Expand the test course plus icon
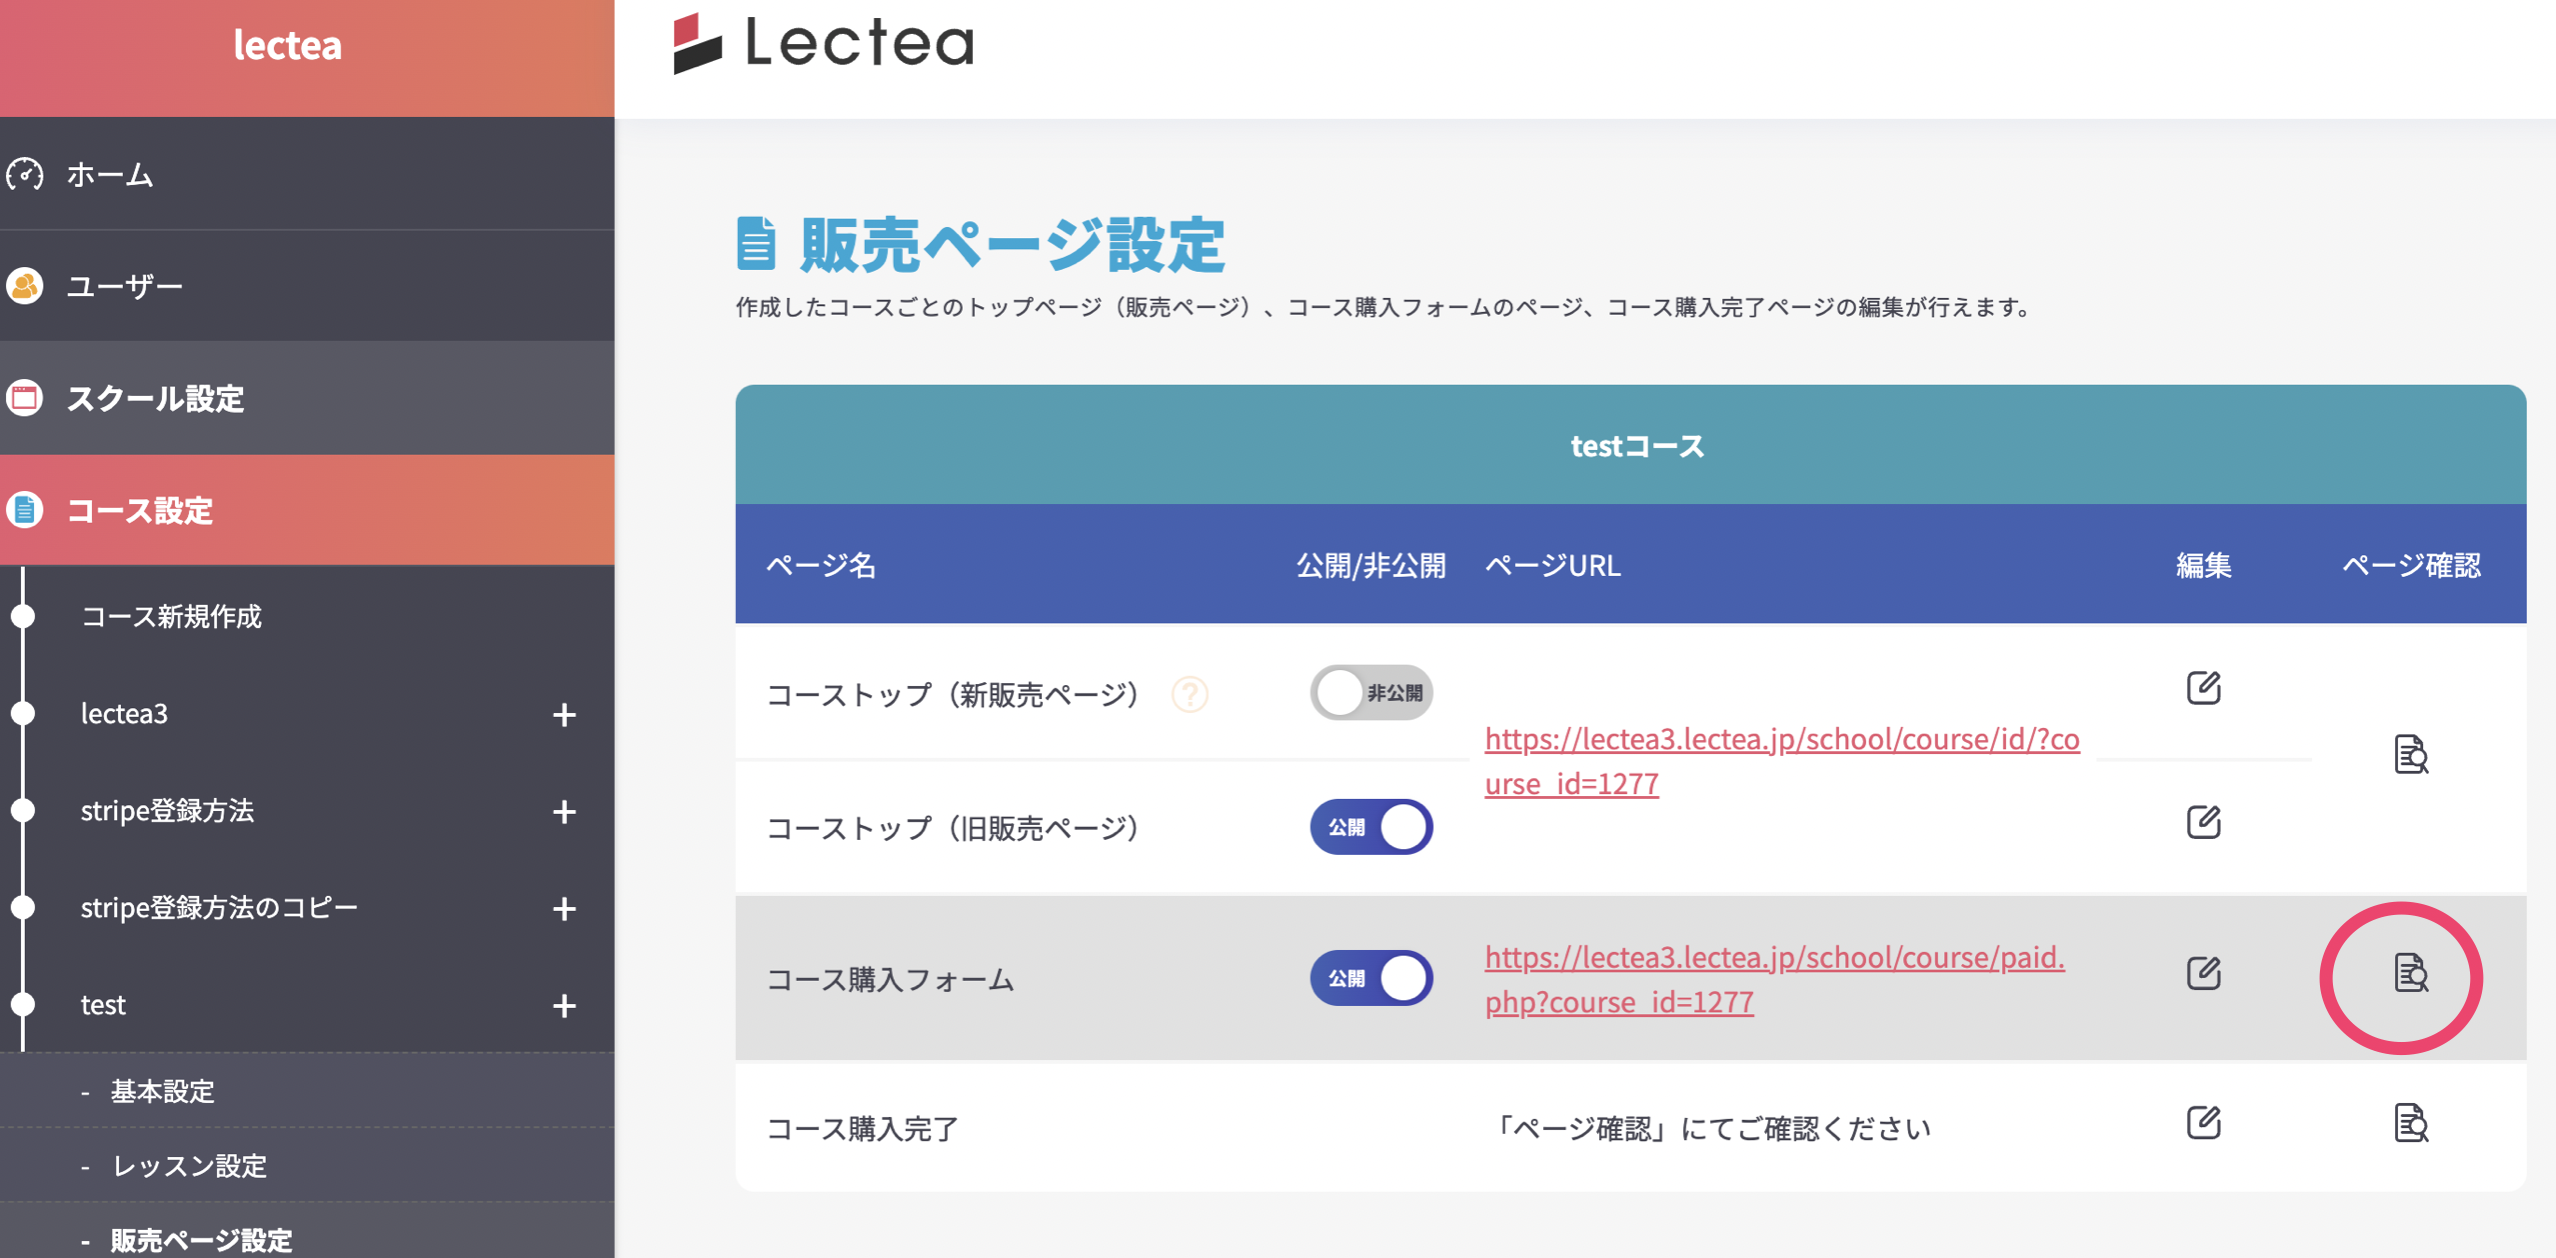 pyautogui.click(x=564, y=1005)
